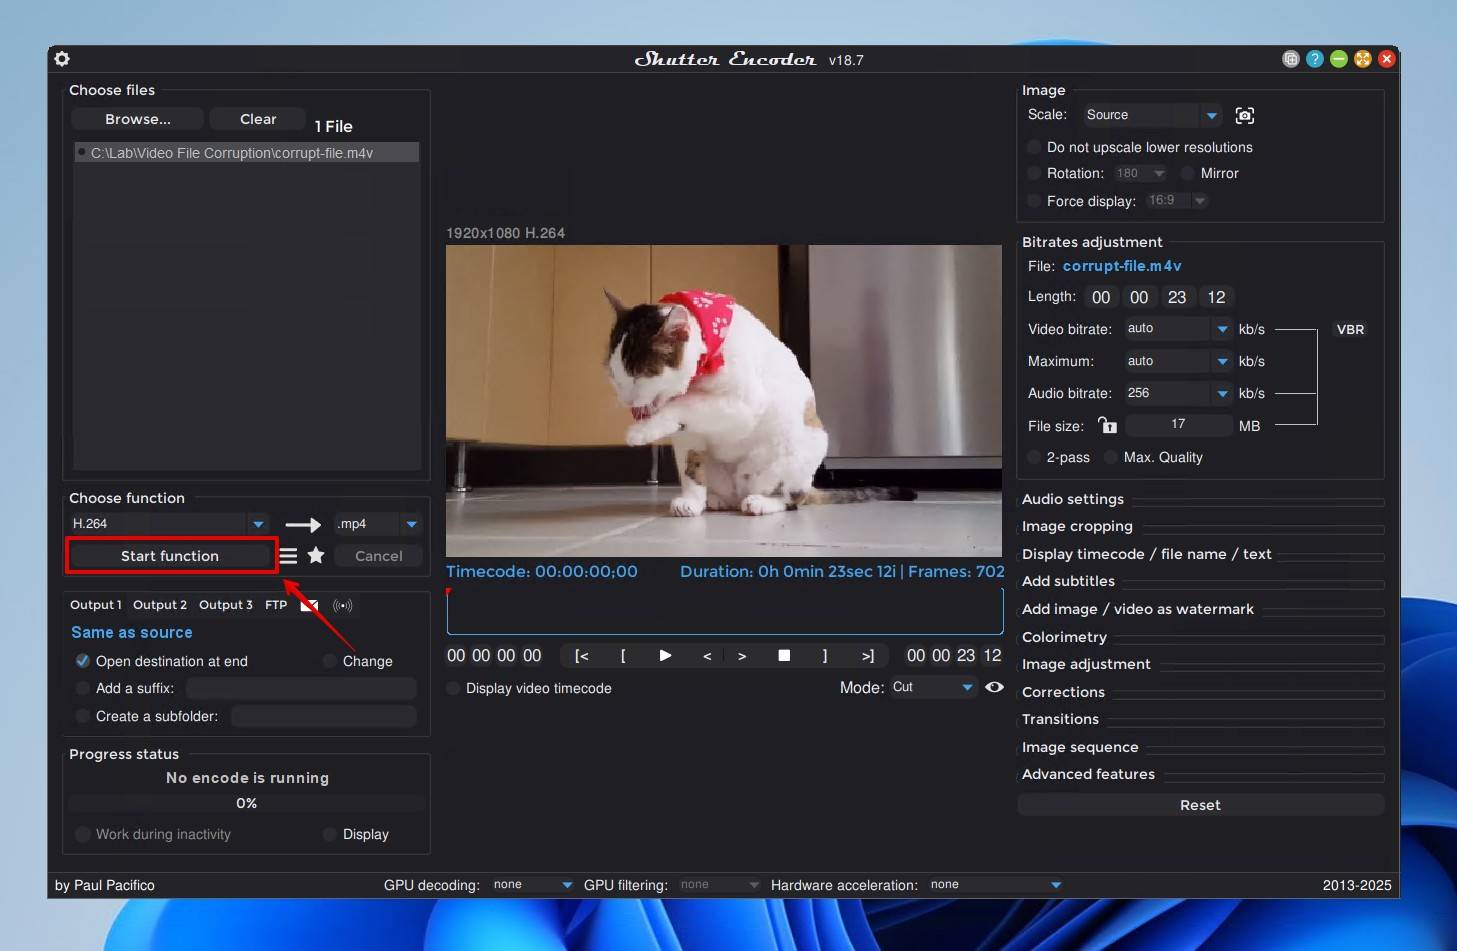Enable Display video timecode
This screenshot has height=951, width=1457.
click(x=453, y=688)
